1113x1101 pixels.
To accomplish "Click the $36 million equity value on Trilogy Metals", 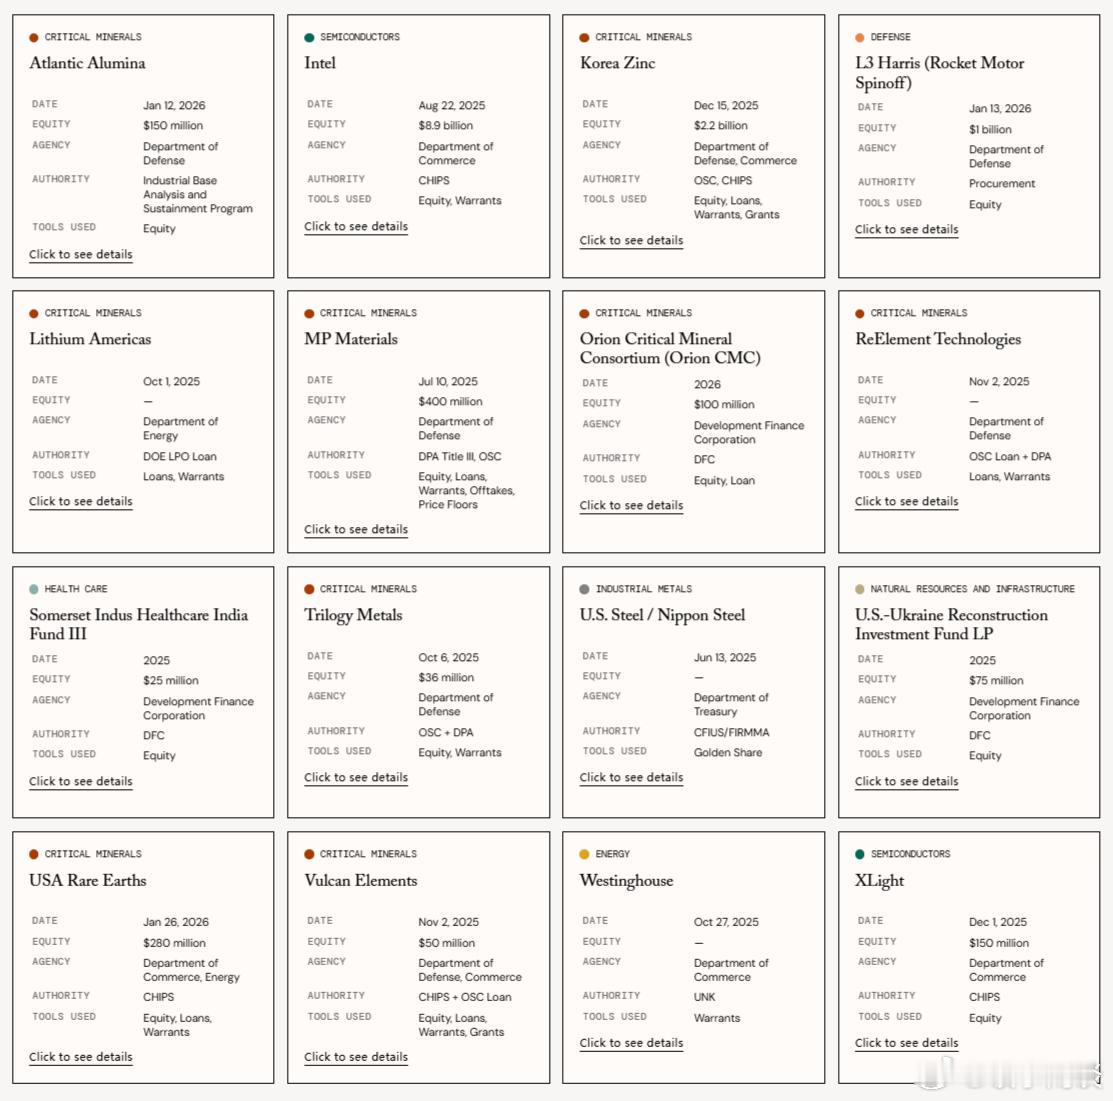I will 446,678.
